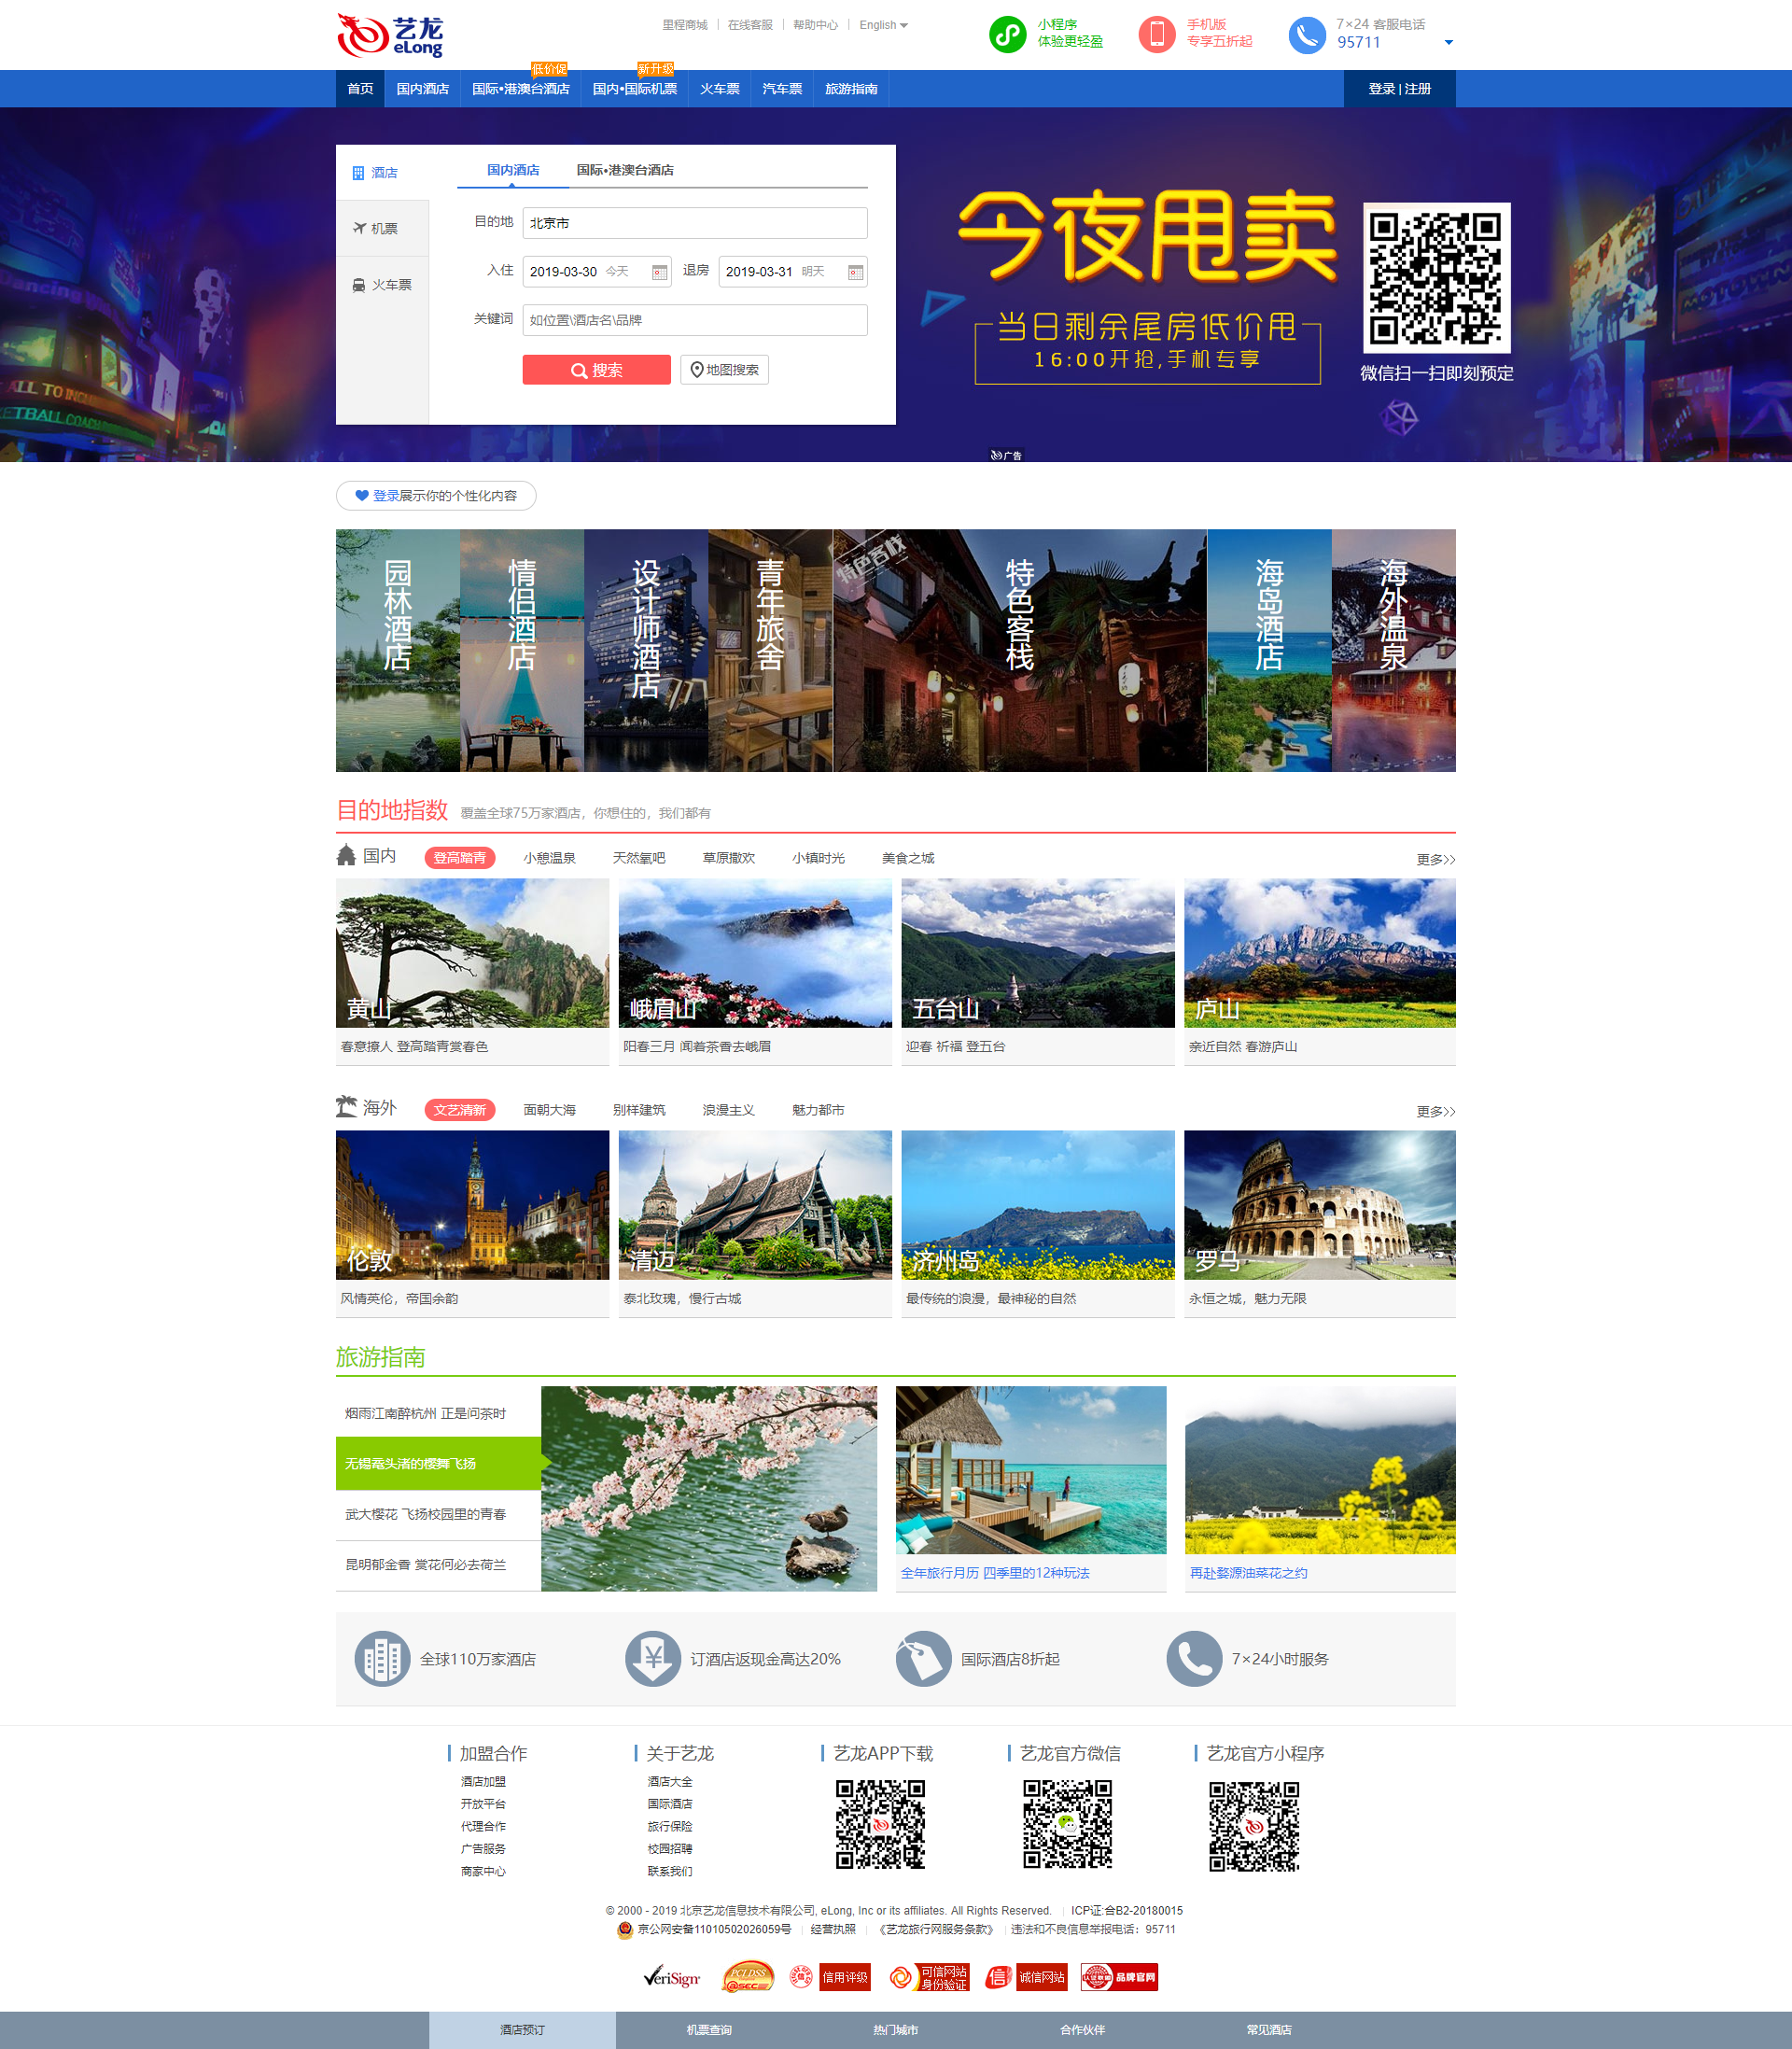Select the 美食之城 domestic filter
This screenshot has width=1792, height=2049.
[908, 858]
